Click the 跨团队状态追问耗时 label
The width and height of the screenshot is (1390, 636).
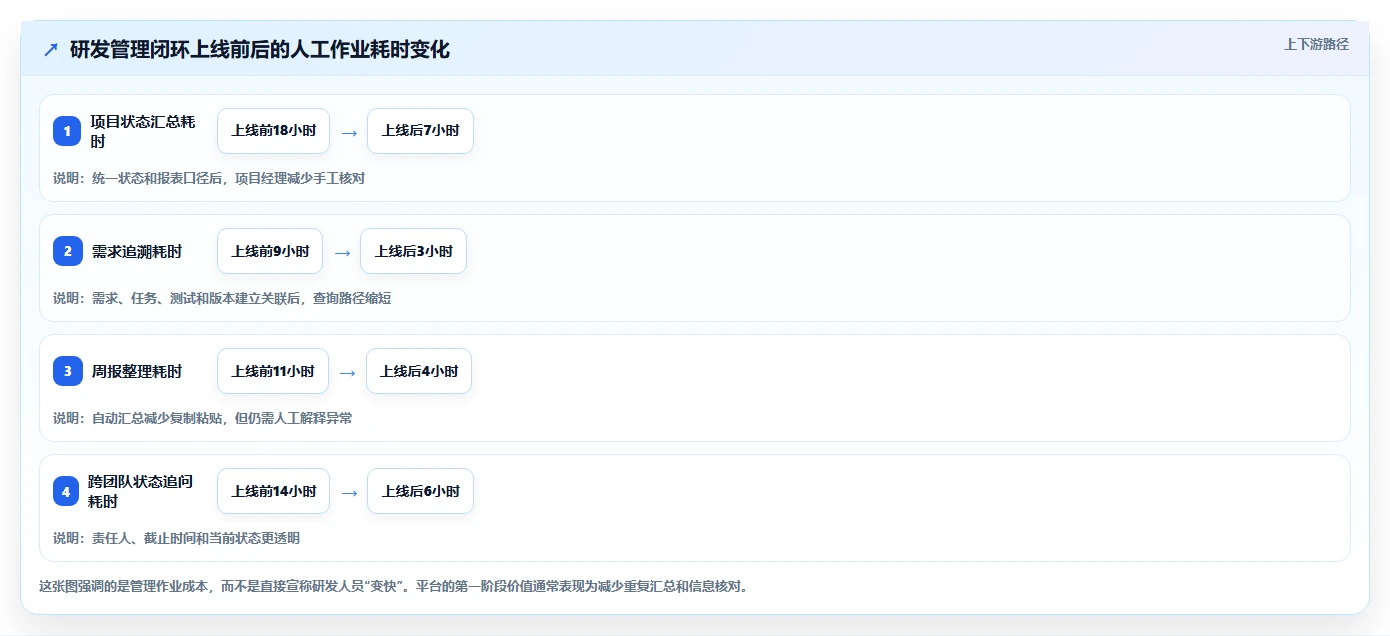coord(140,491)
